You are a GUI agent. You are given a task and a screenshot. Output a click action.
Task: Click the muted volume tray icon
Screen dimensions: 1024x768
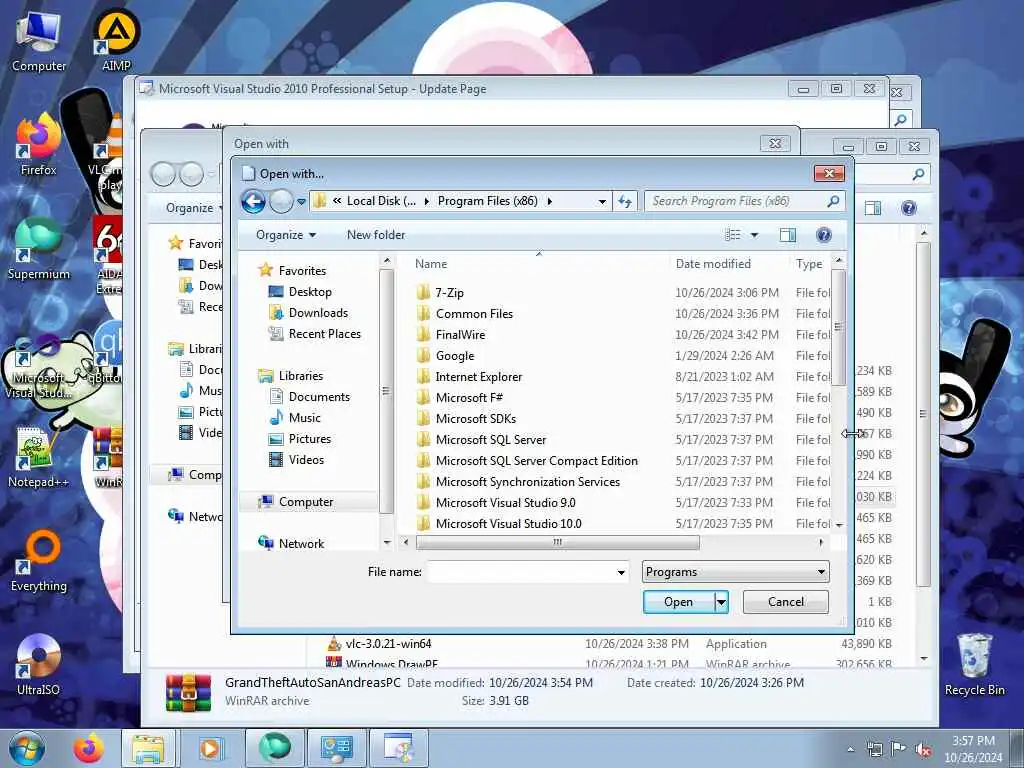923,750
